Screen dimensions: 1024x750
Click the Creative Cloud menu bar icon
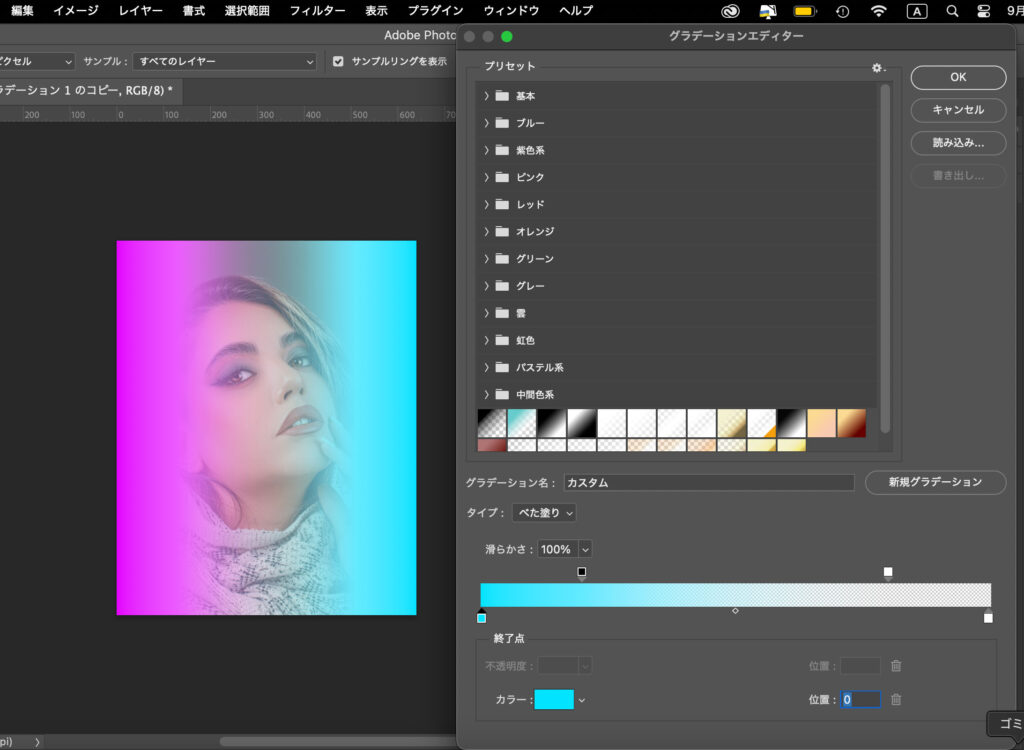tap(730, 11)
